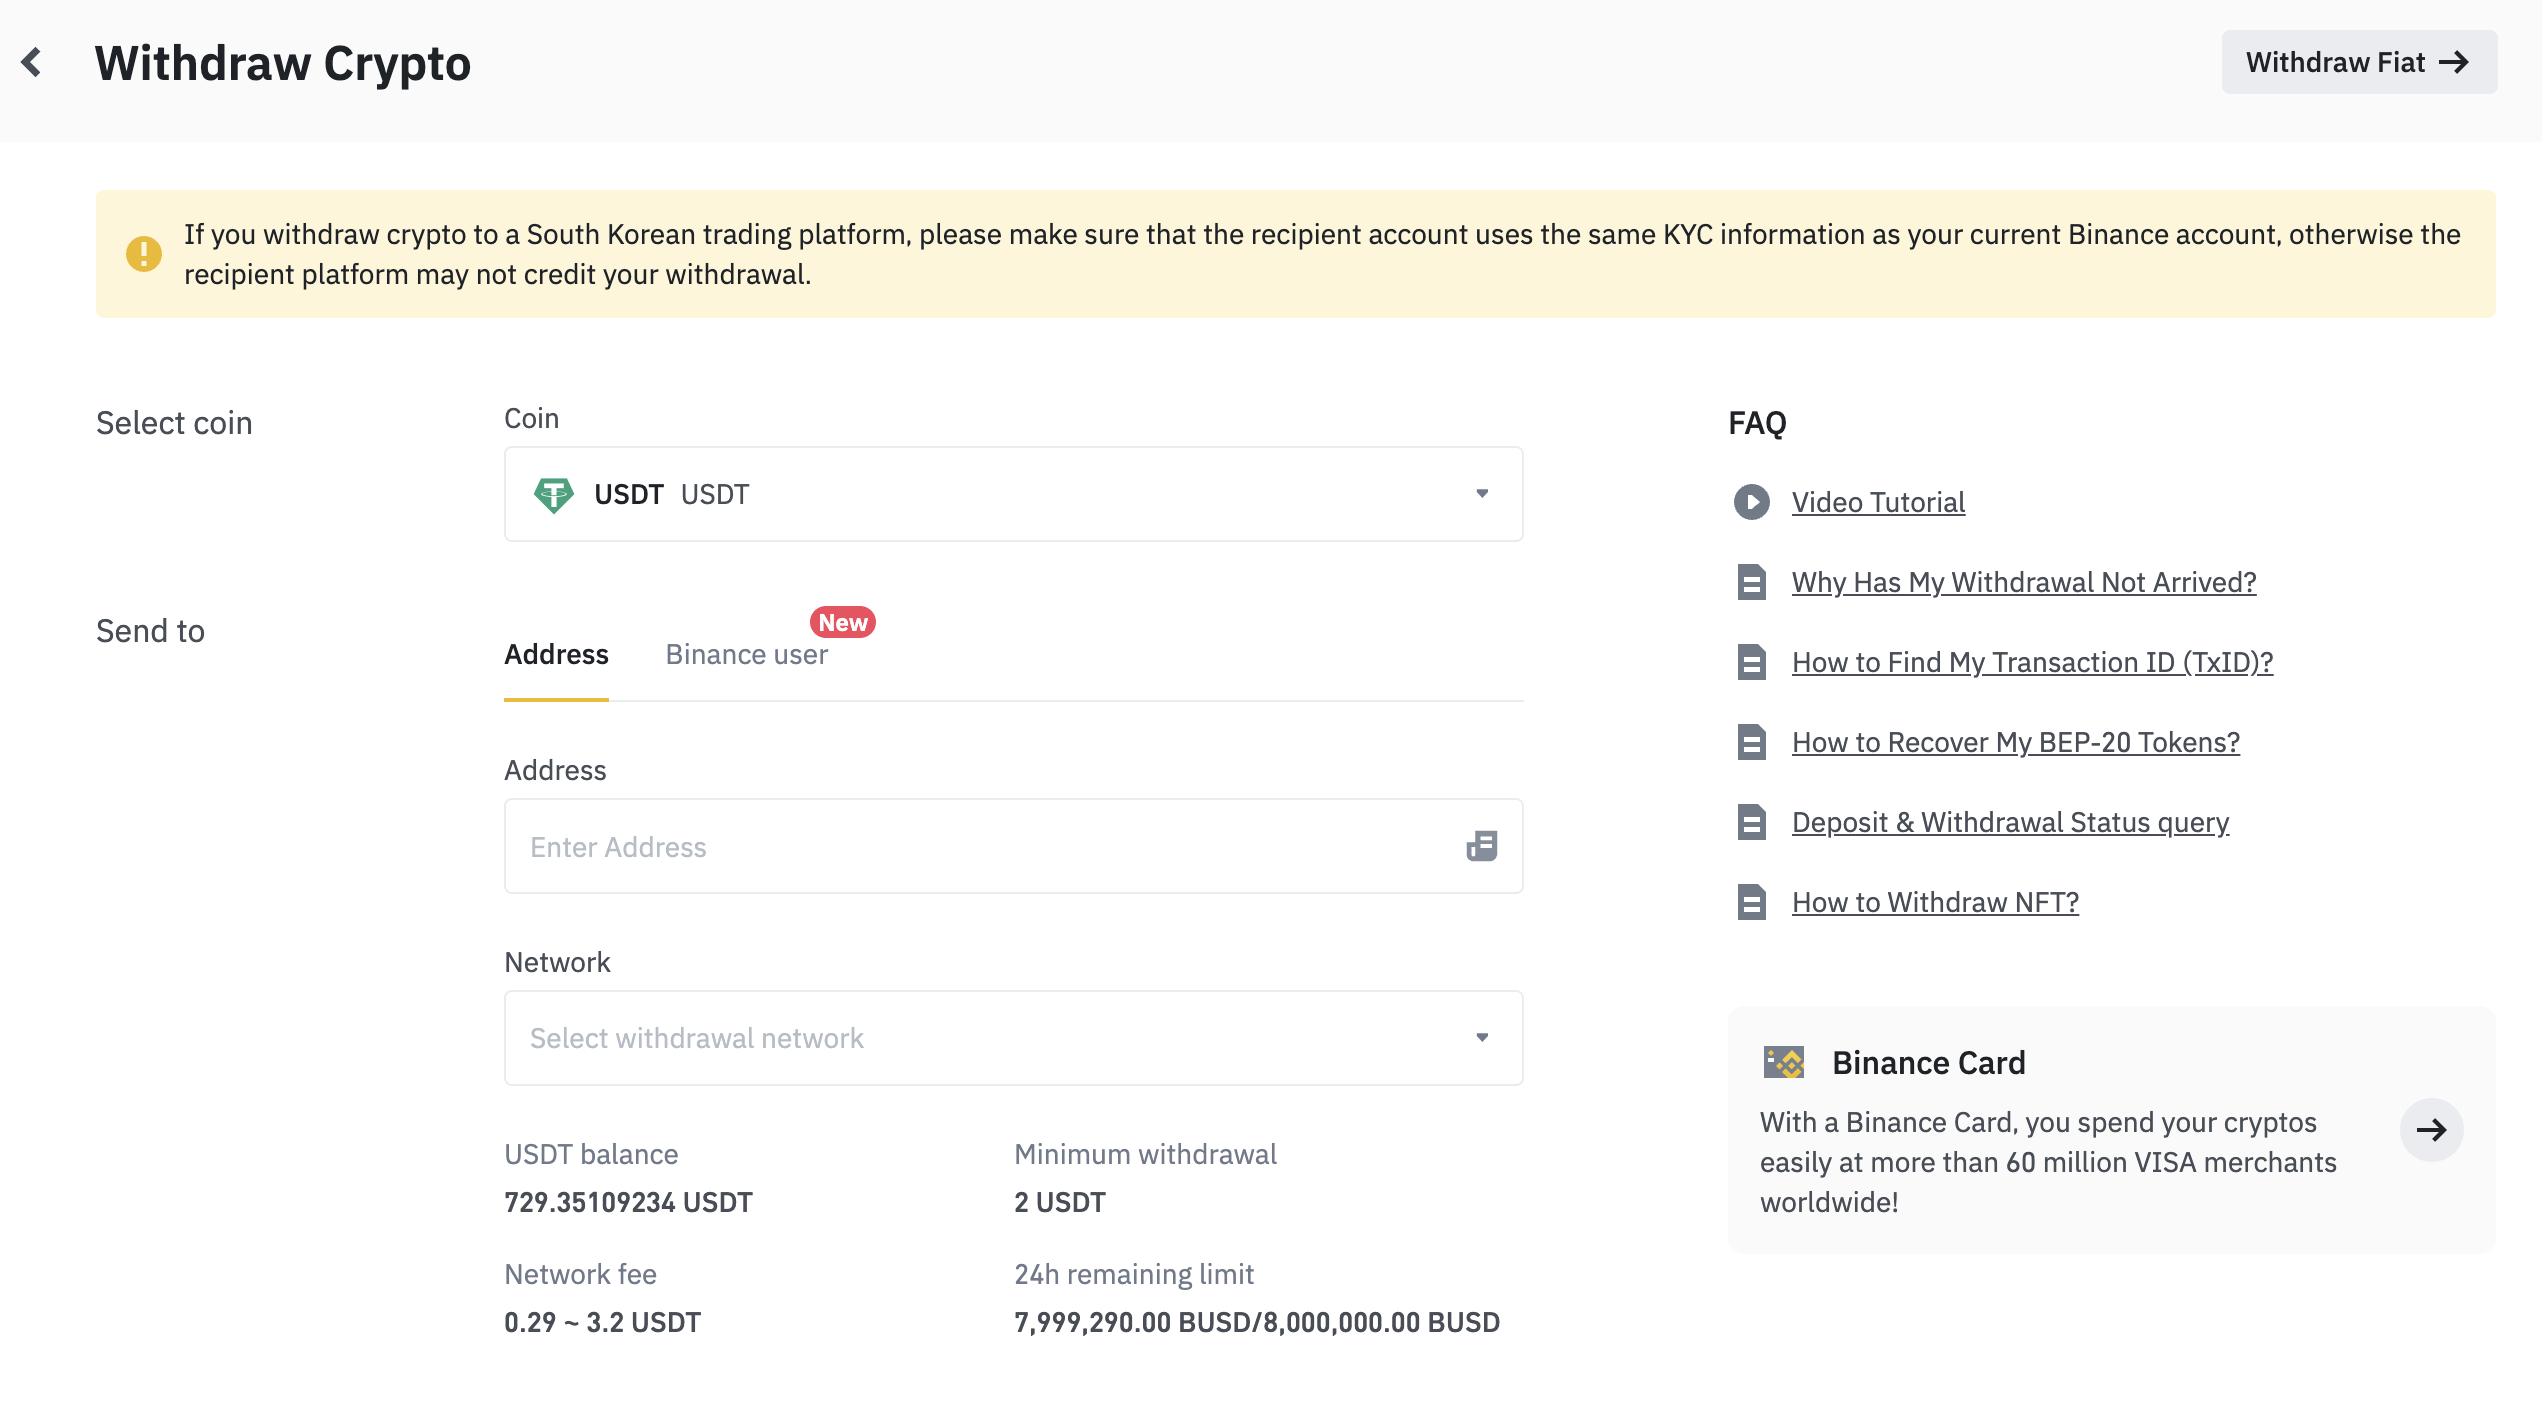
Task: Click the back arrow next to Withdraw Crypto
Action: tap(32, 63)
